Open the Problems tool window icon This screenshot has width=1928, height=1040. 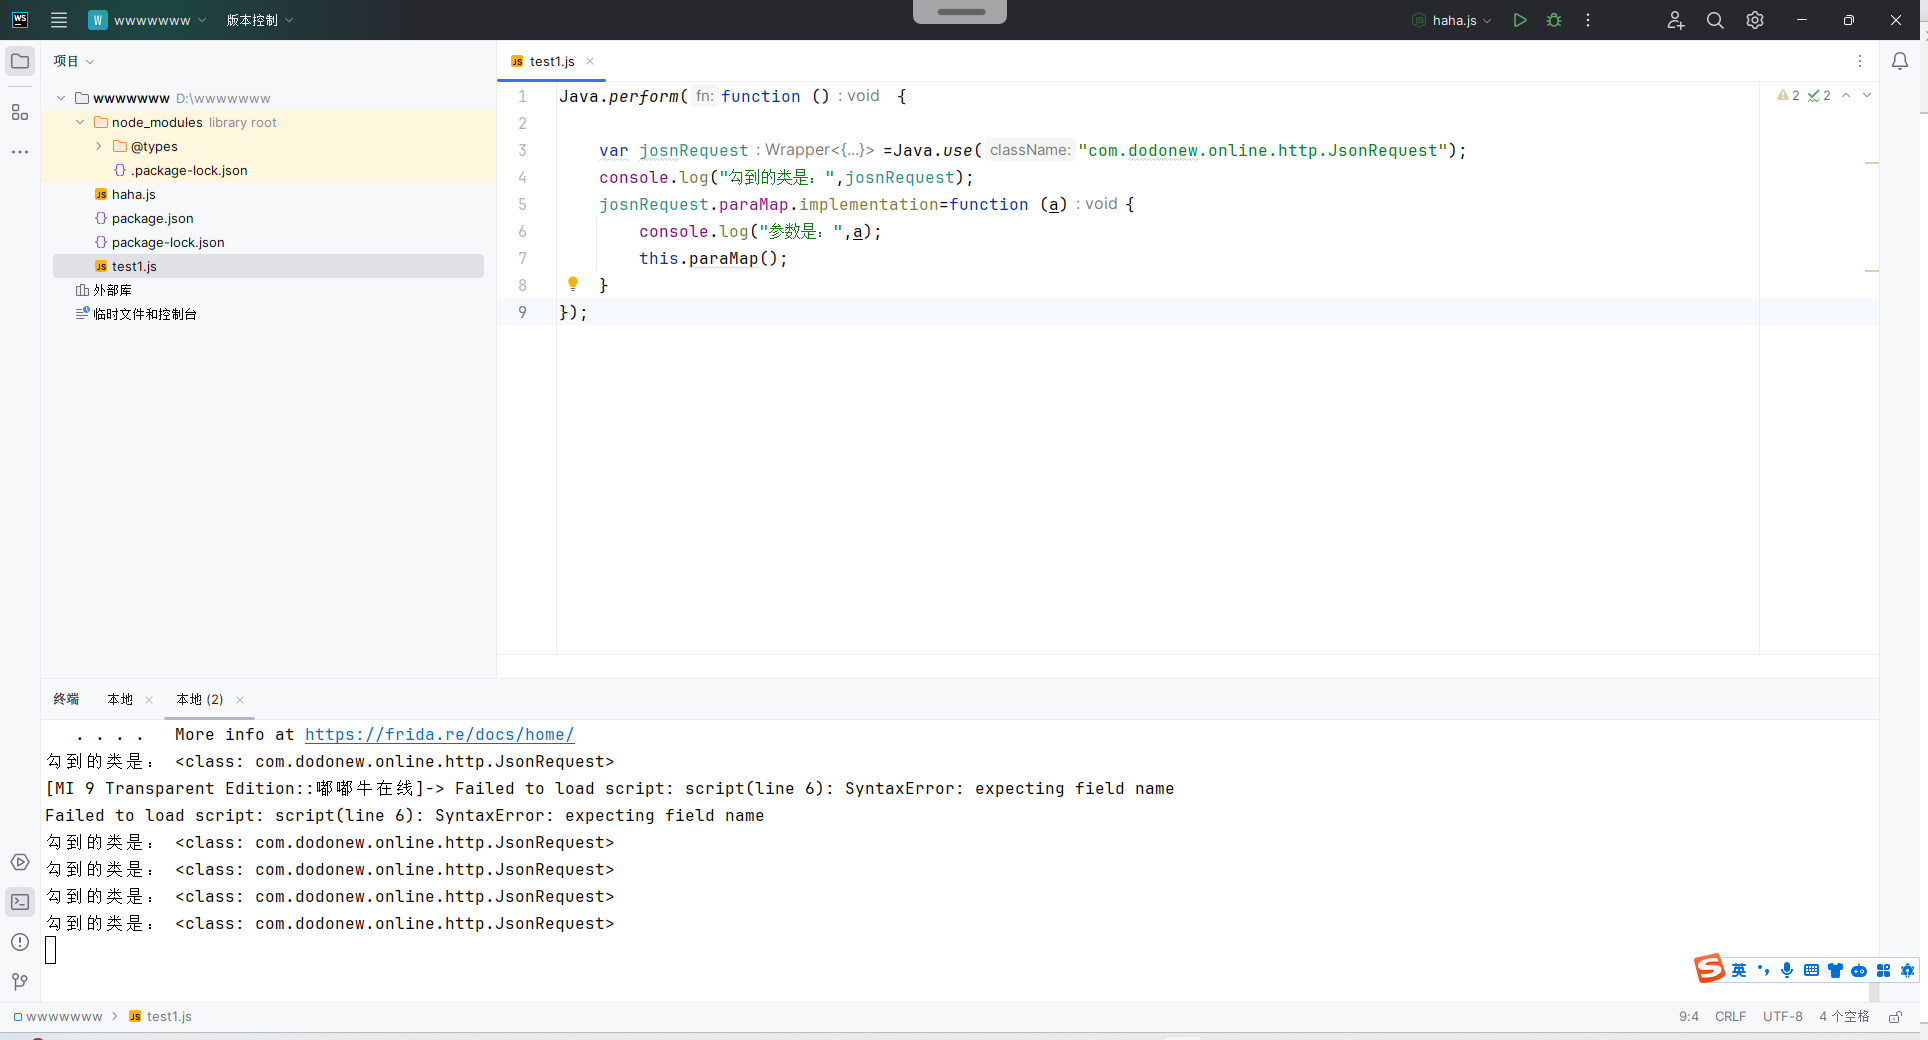click(20, 942)
